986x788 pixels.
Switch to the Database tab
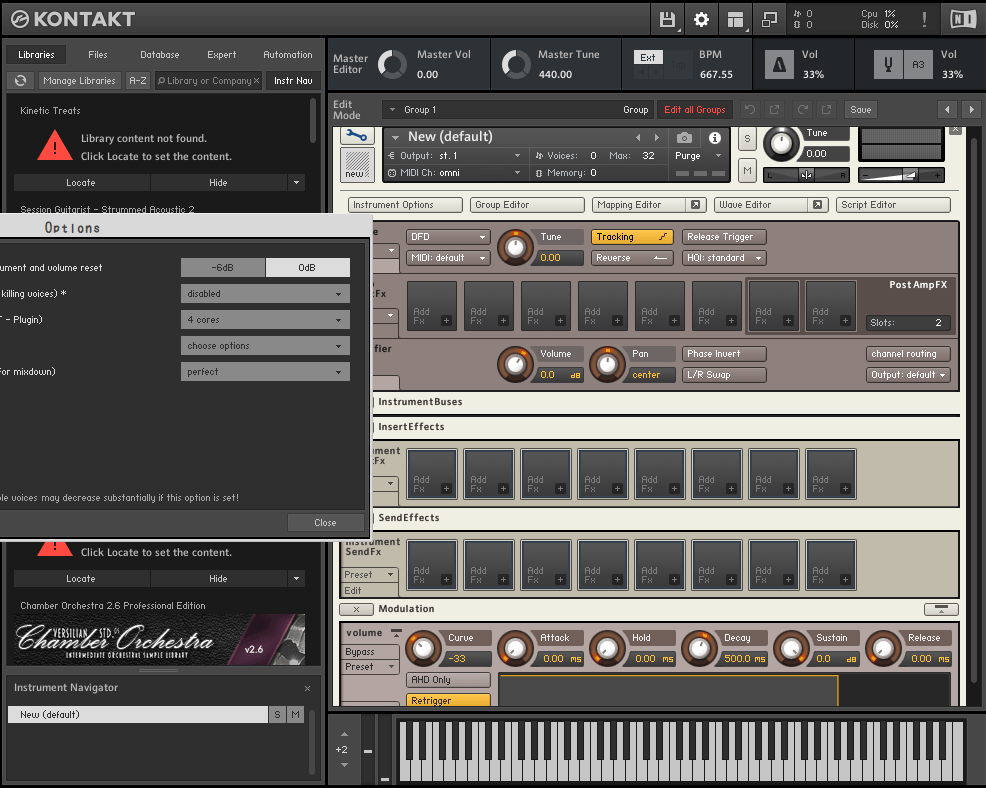[159, 55]
